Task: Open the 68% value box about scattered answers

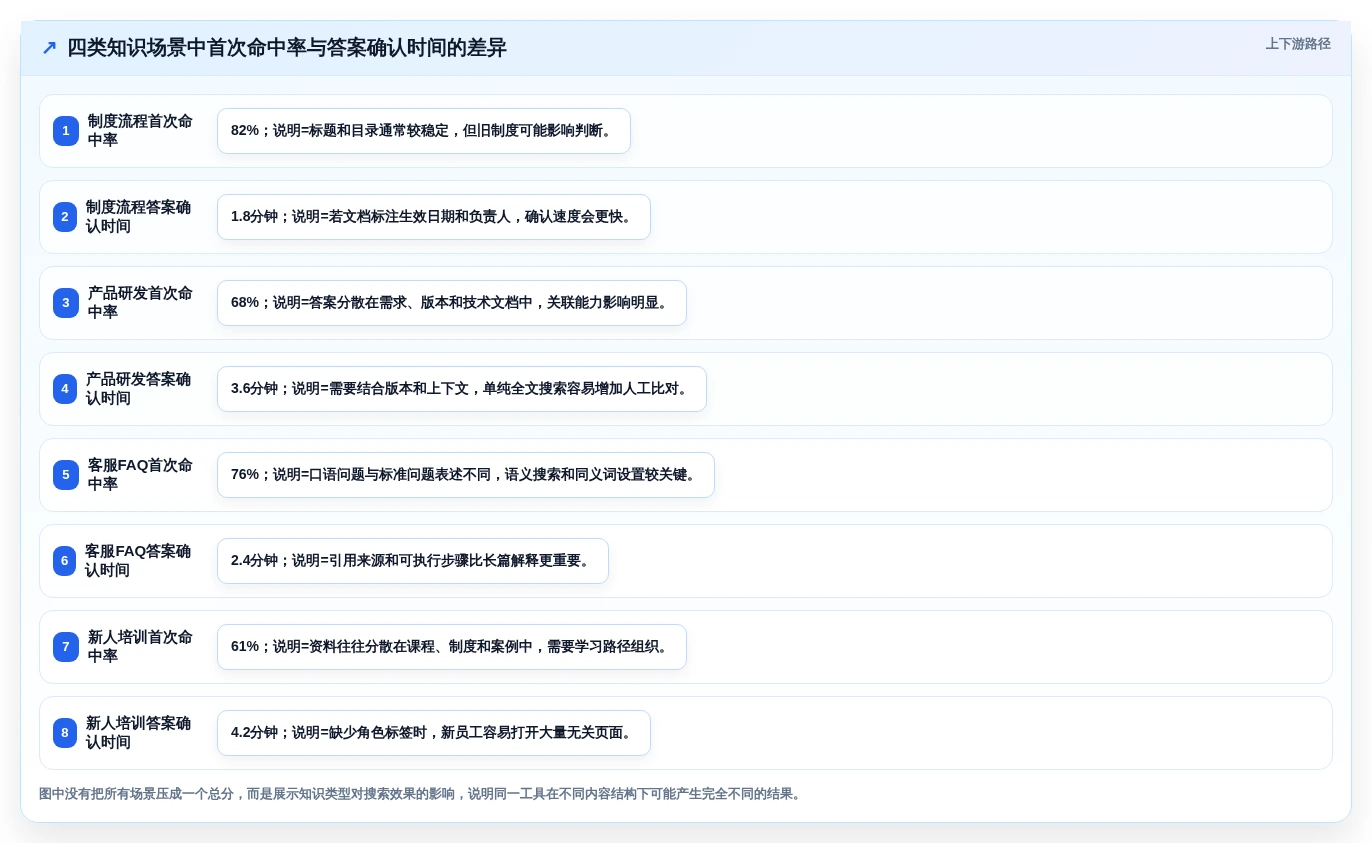Action: 452,303
